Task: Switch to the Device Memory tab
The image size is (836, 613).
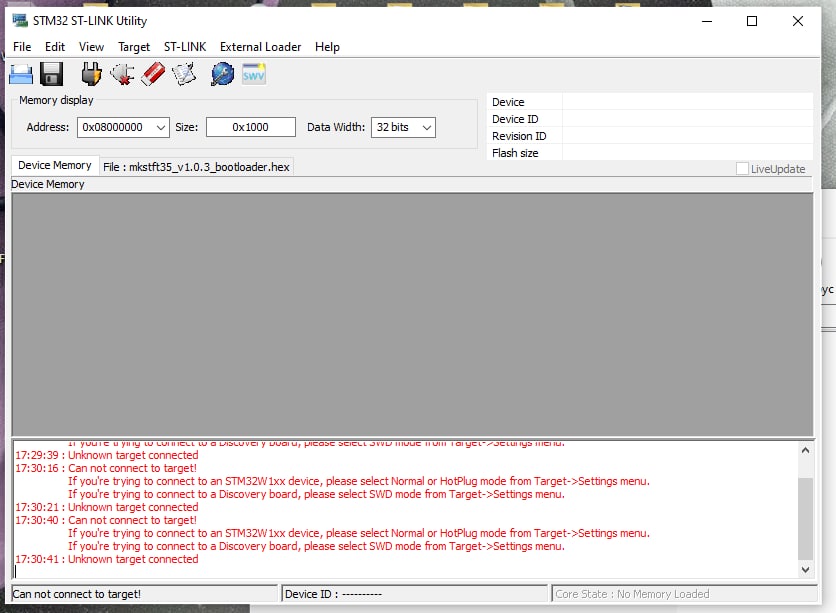Action: coord(54,165)
